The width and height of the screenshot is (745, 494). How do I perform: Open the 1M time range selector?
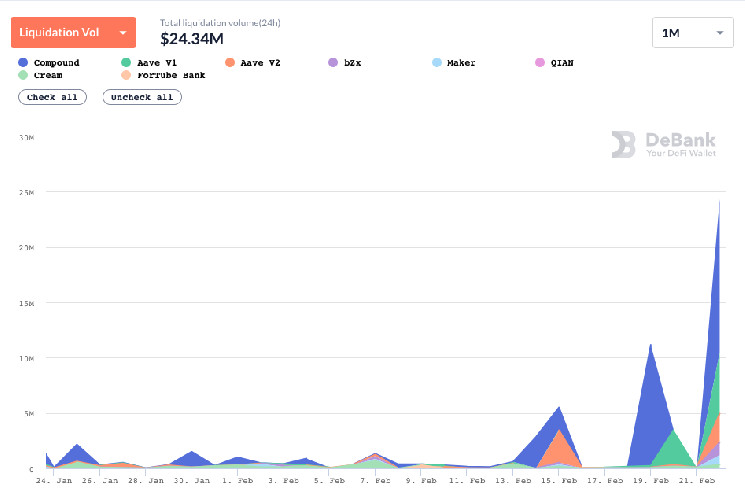pos(693,33)
